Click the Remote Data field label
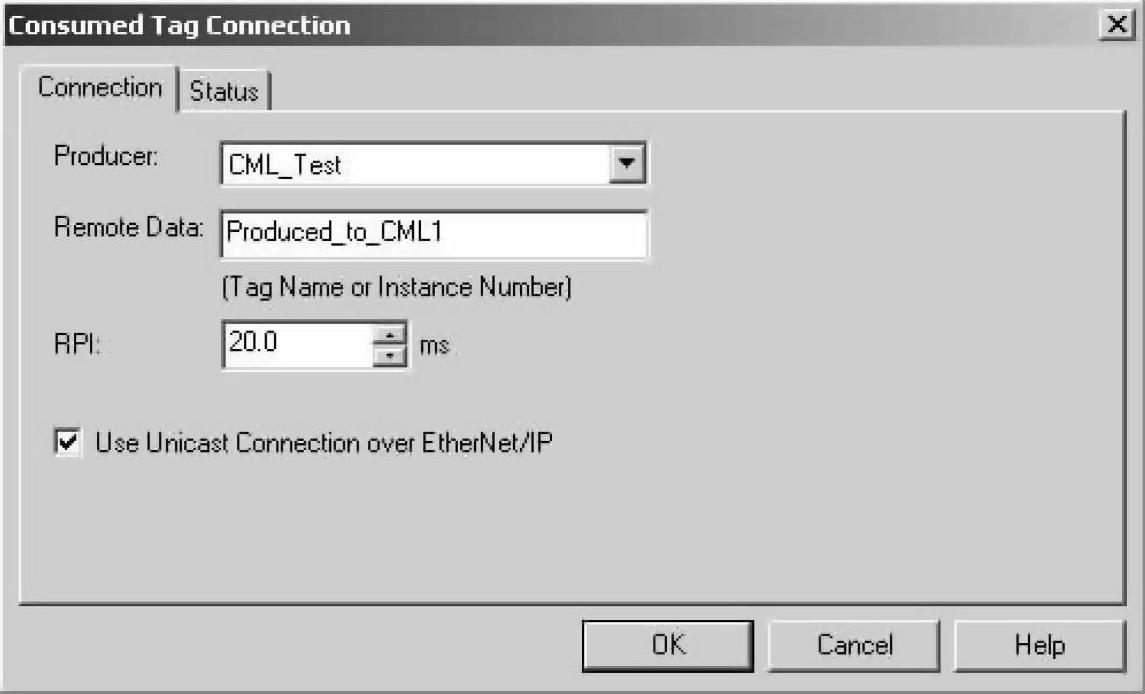 pos(129,227)
